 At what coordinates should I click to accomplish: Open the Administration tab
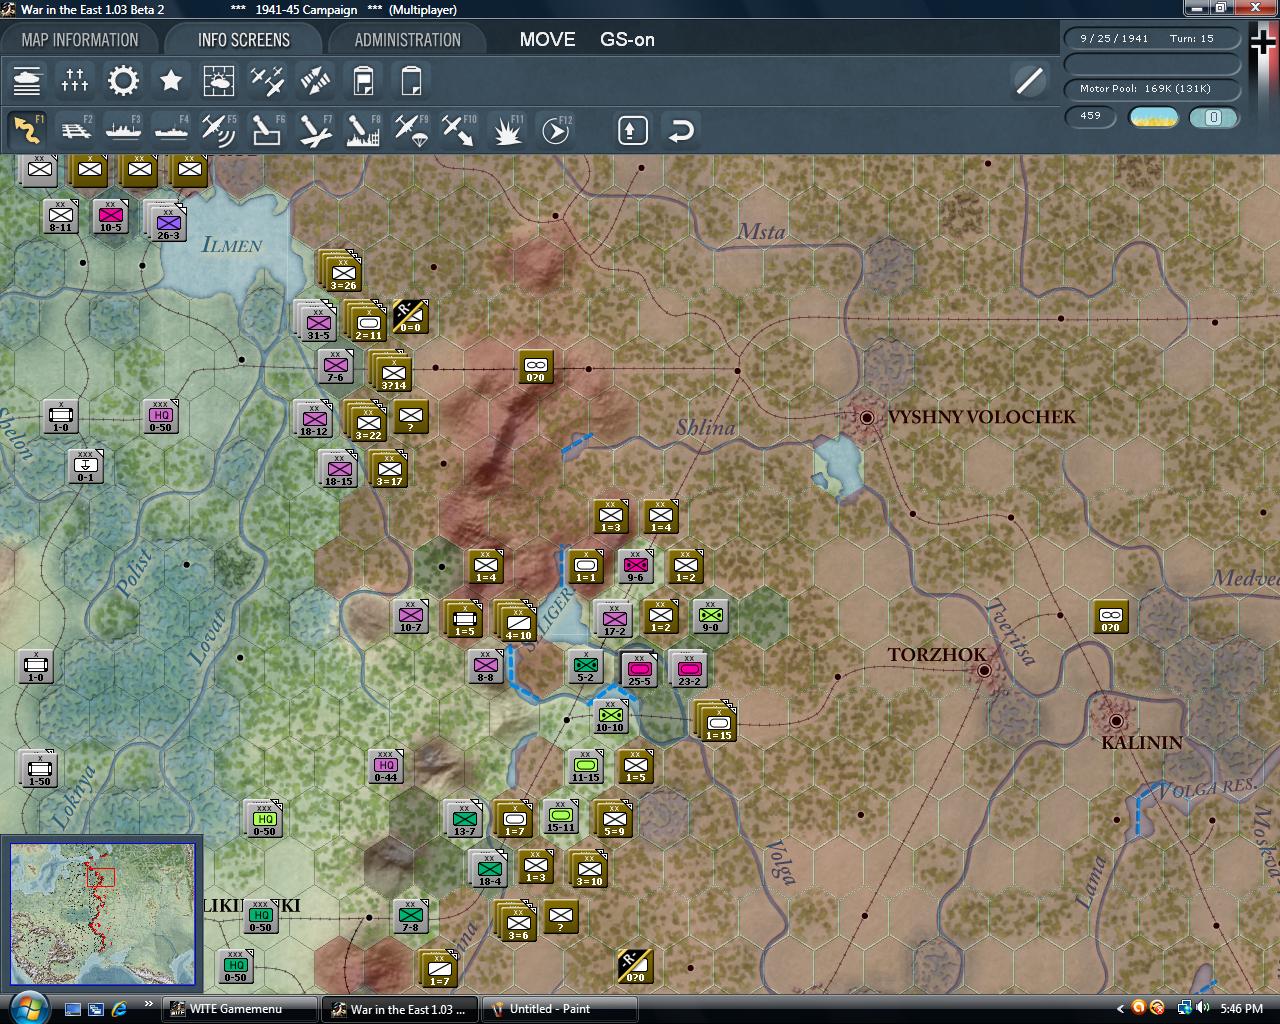[408, 40]
